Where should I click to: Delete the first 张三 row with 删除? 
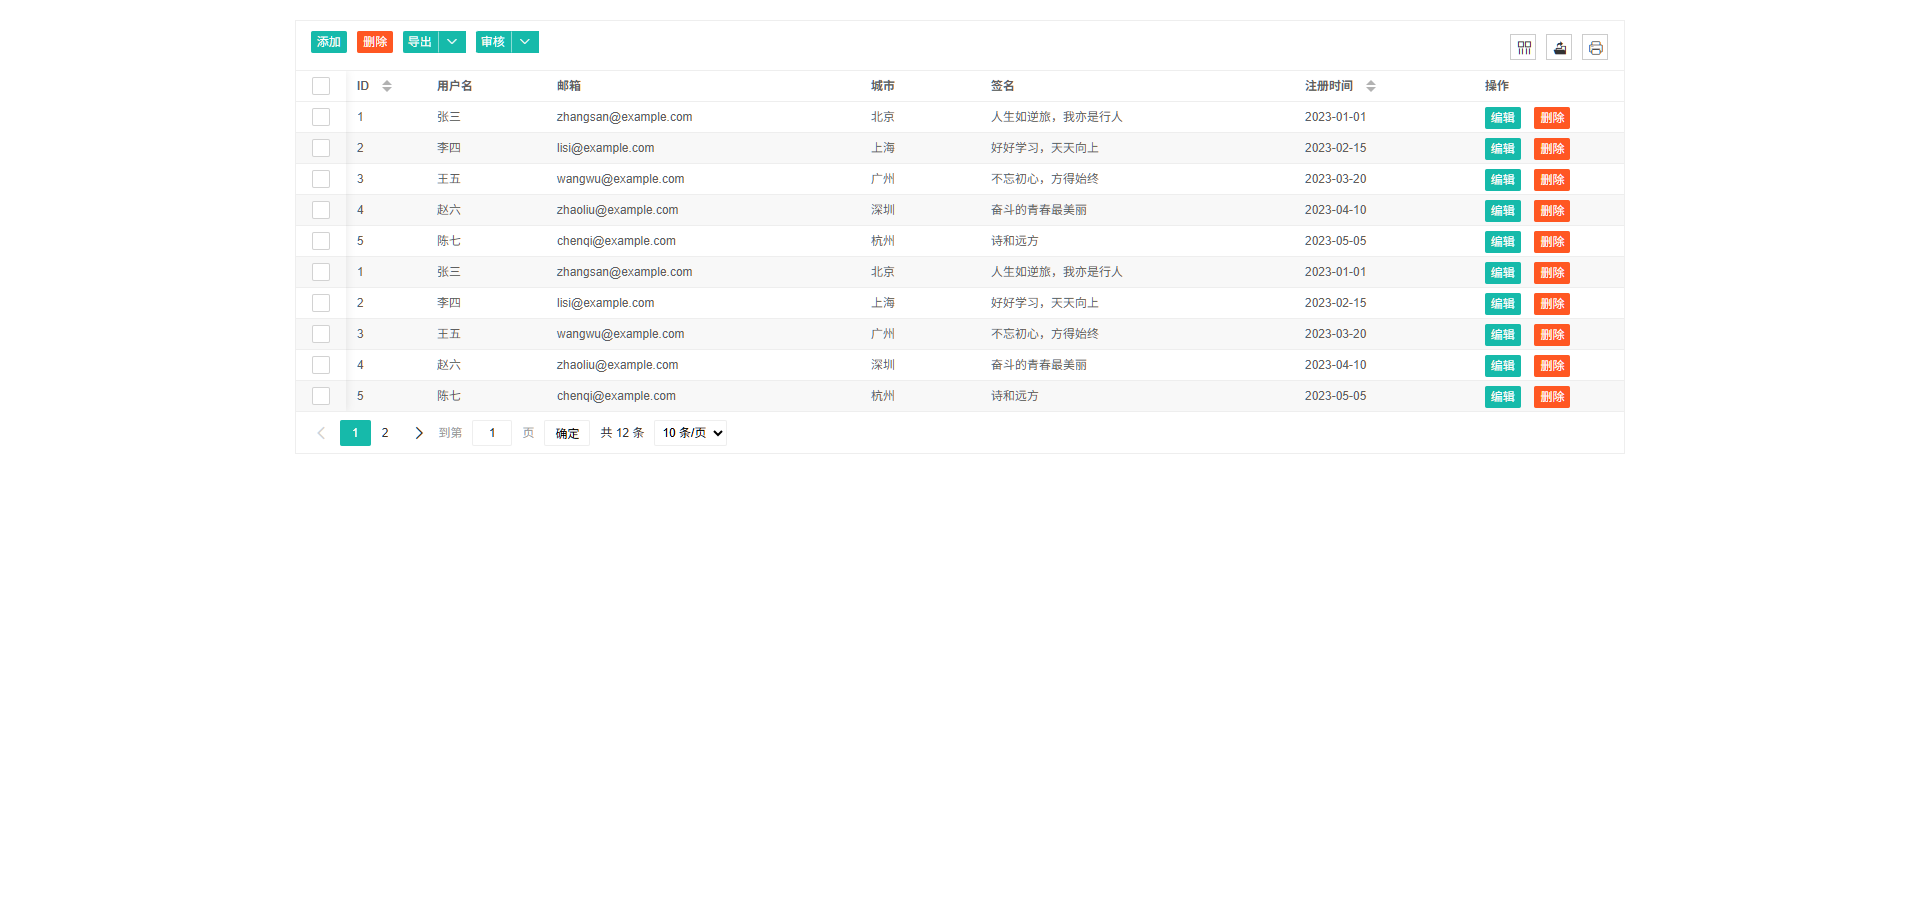[1552, 118]
